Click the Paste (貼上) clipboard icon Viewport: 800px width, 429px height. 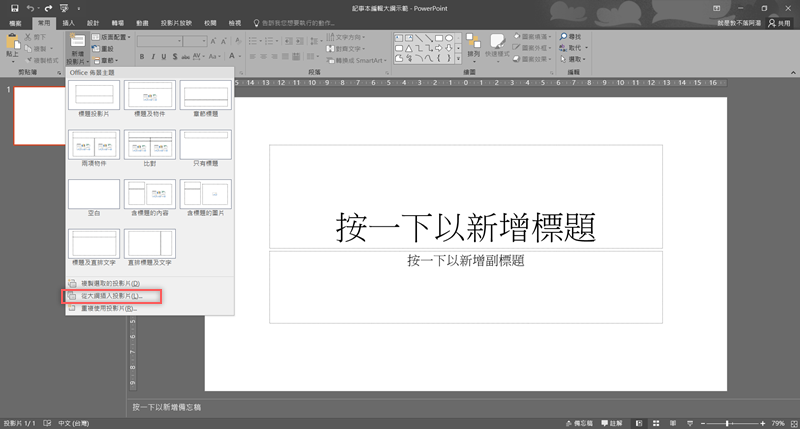[13, 44]
